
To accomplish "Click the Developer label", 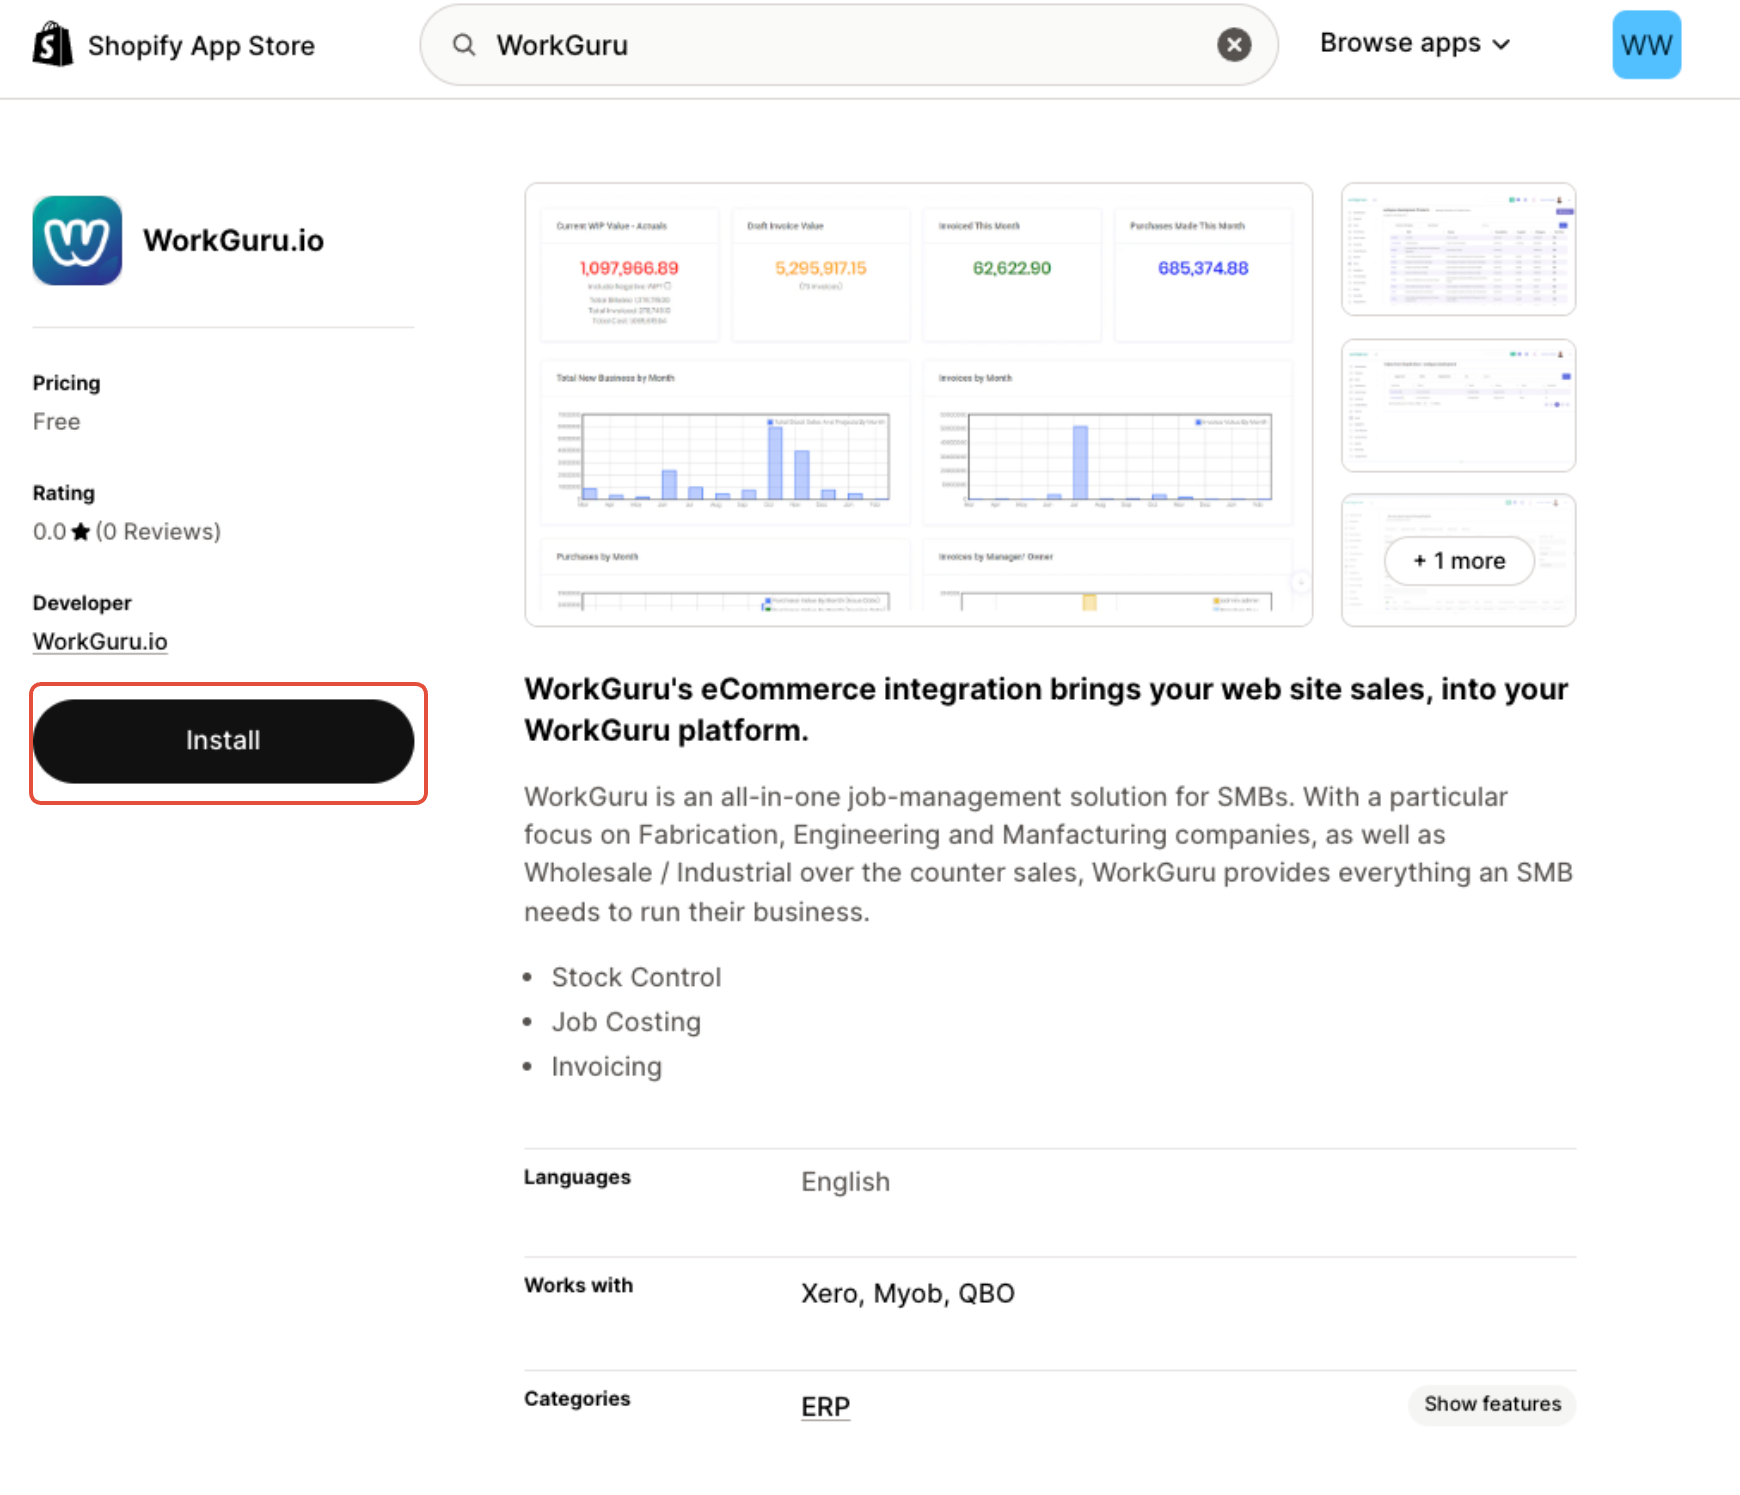I will click(82, 603).
